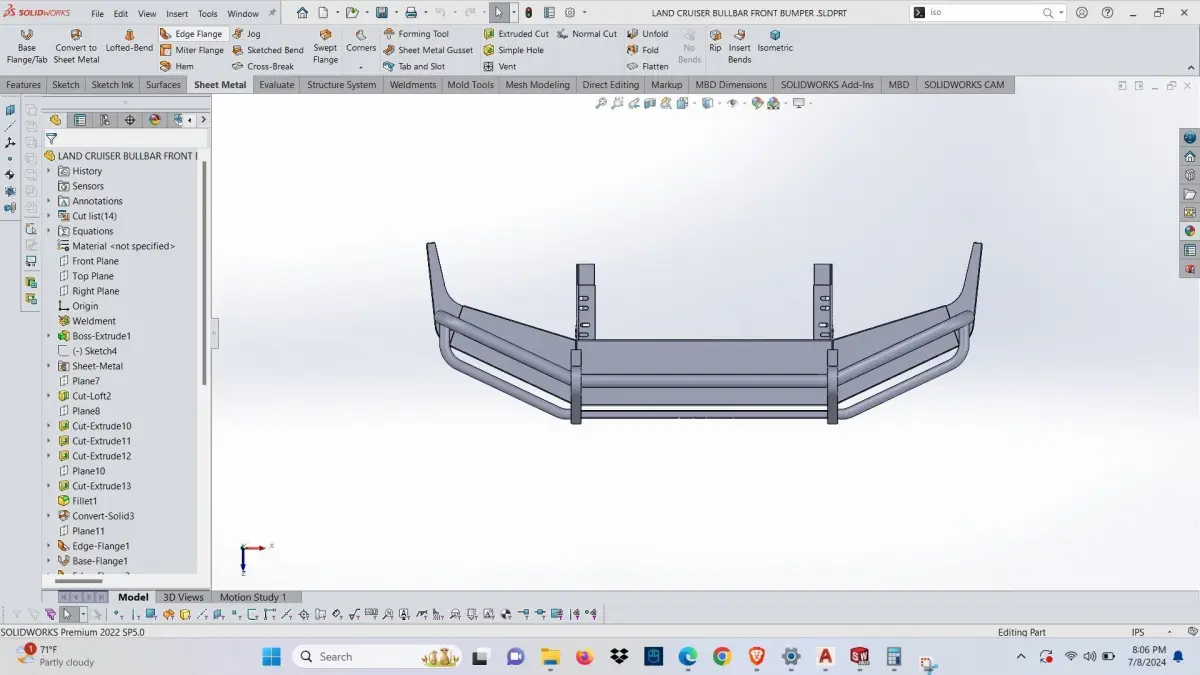
Task: Click the Unfold tool
Action: pos(647,34)
